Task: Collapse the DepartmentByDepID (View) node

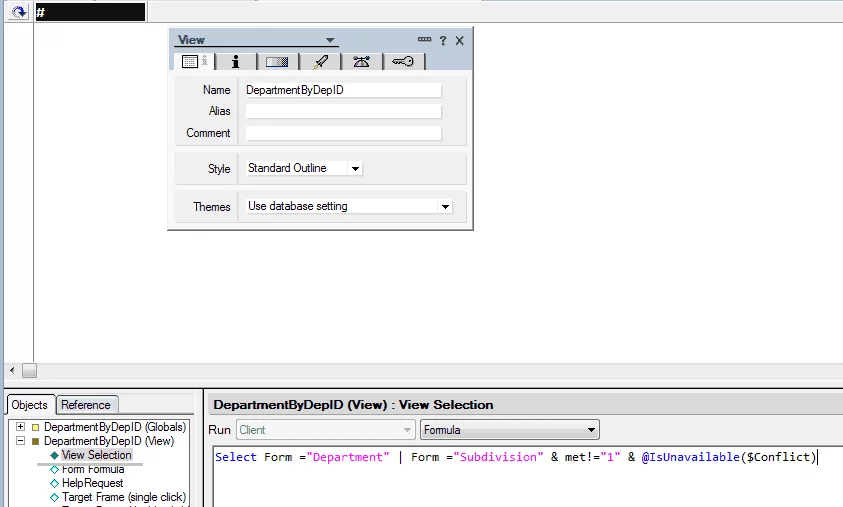Action: click(20, 441)
